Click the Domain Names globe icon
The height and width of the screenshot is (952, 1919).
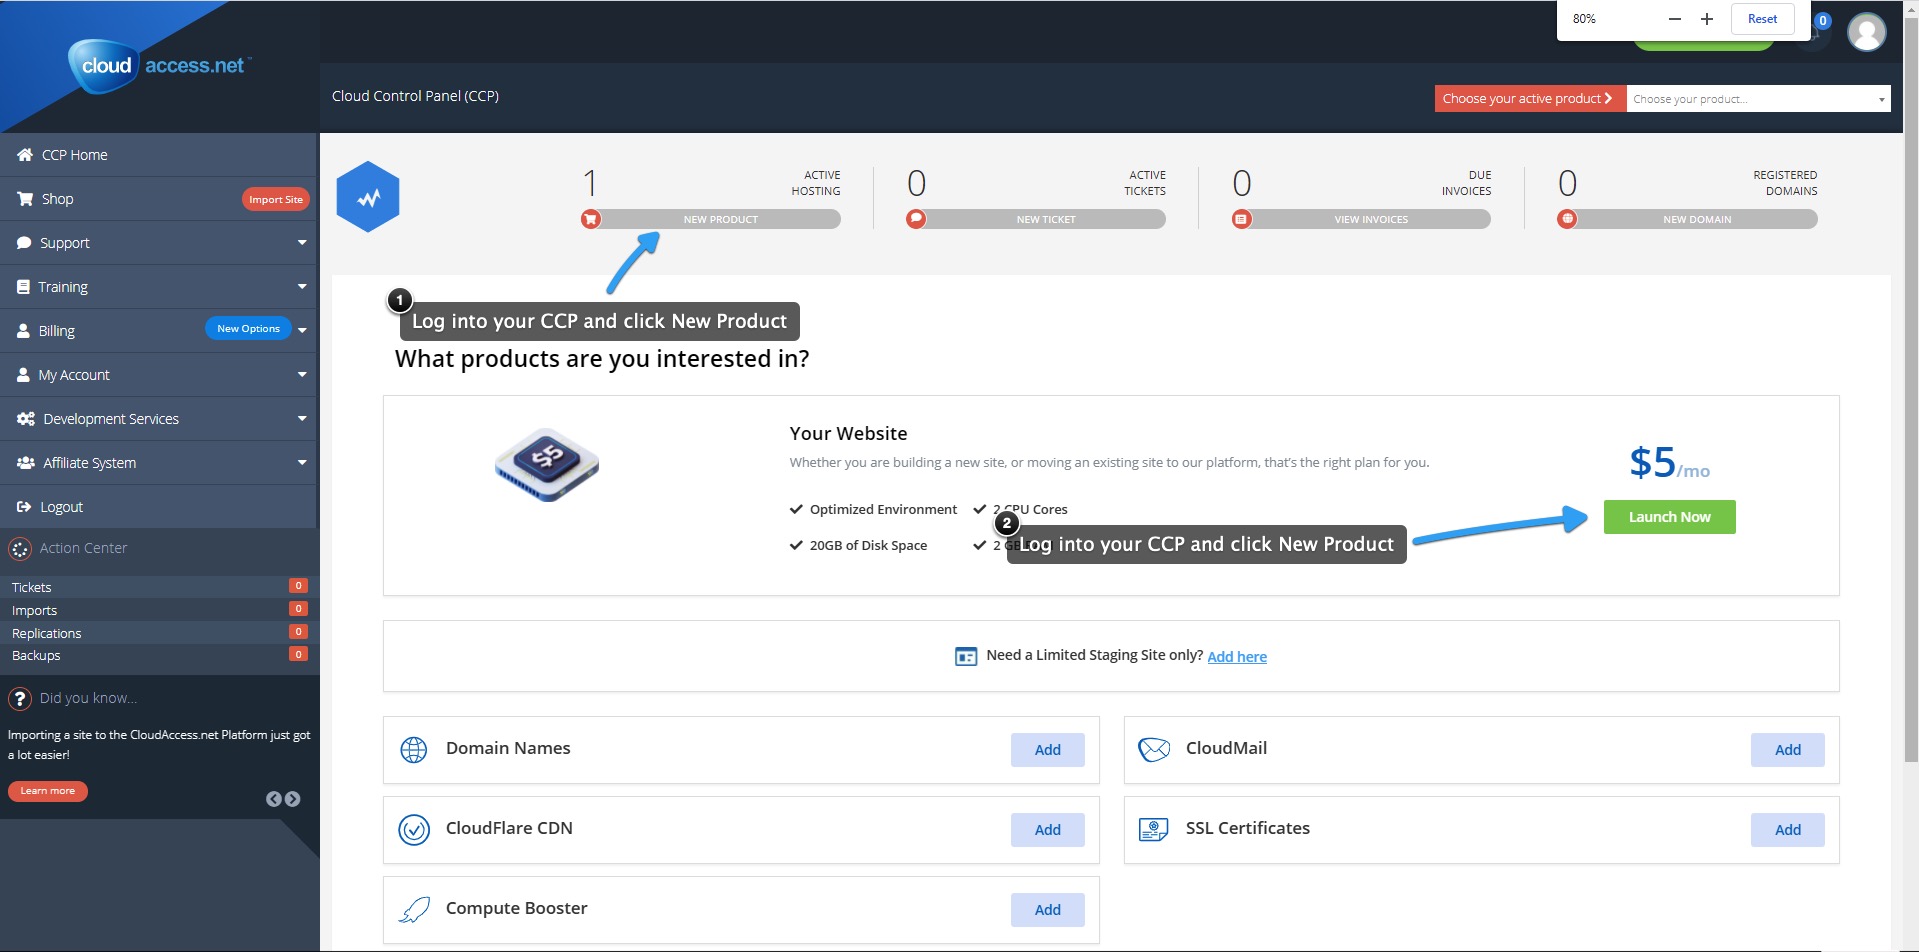click(414, 749)
